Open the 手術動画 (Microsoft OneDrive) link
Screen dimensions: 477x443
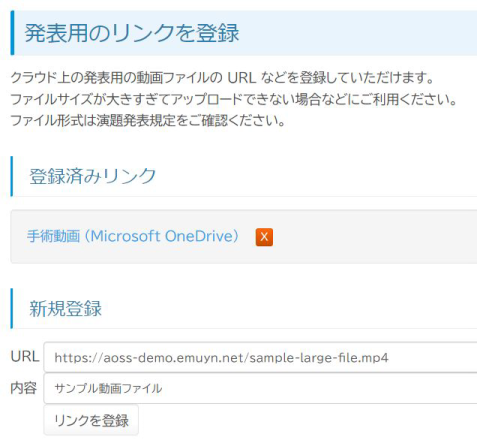(133, 236)
